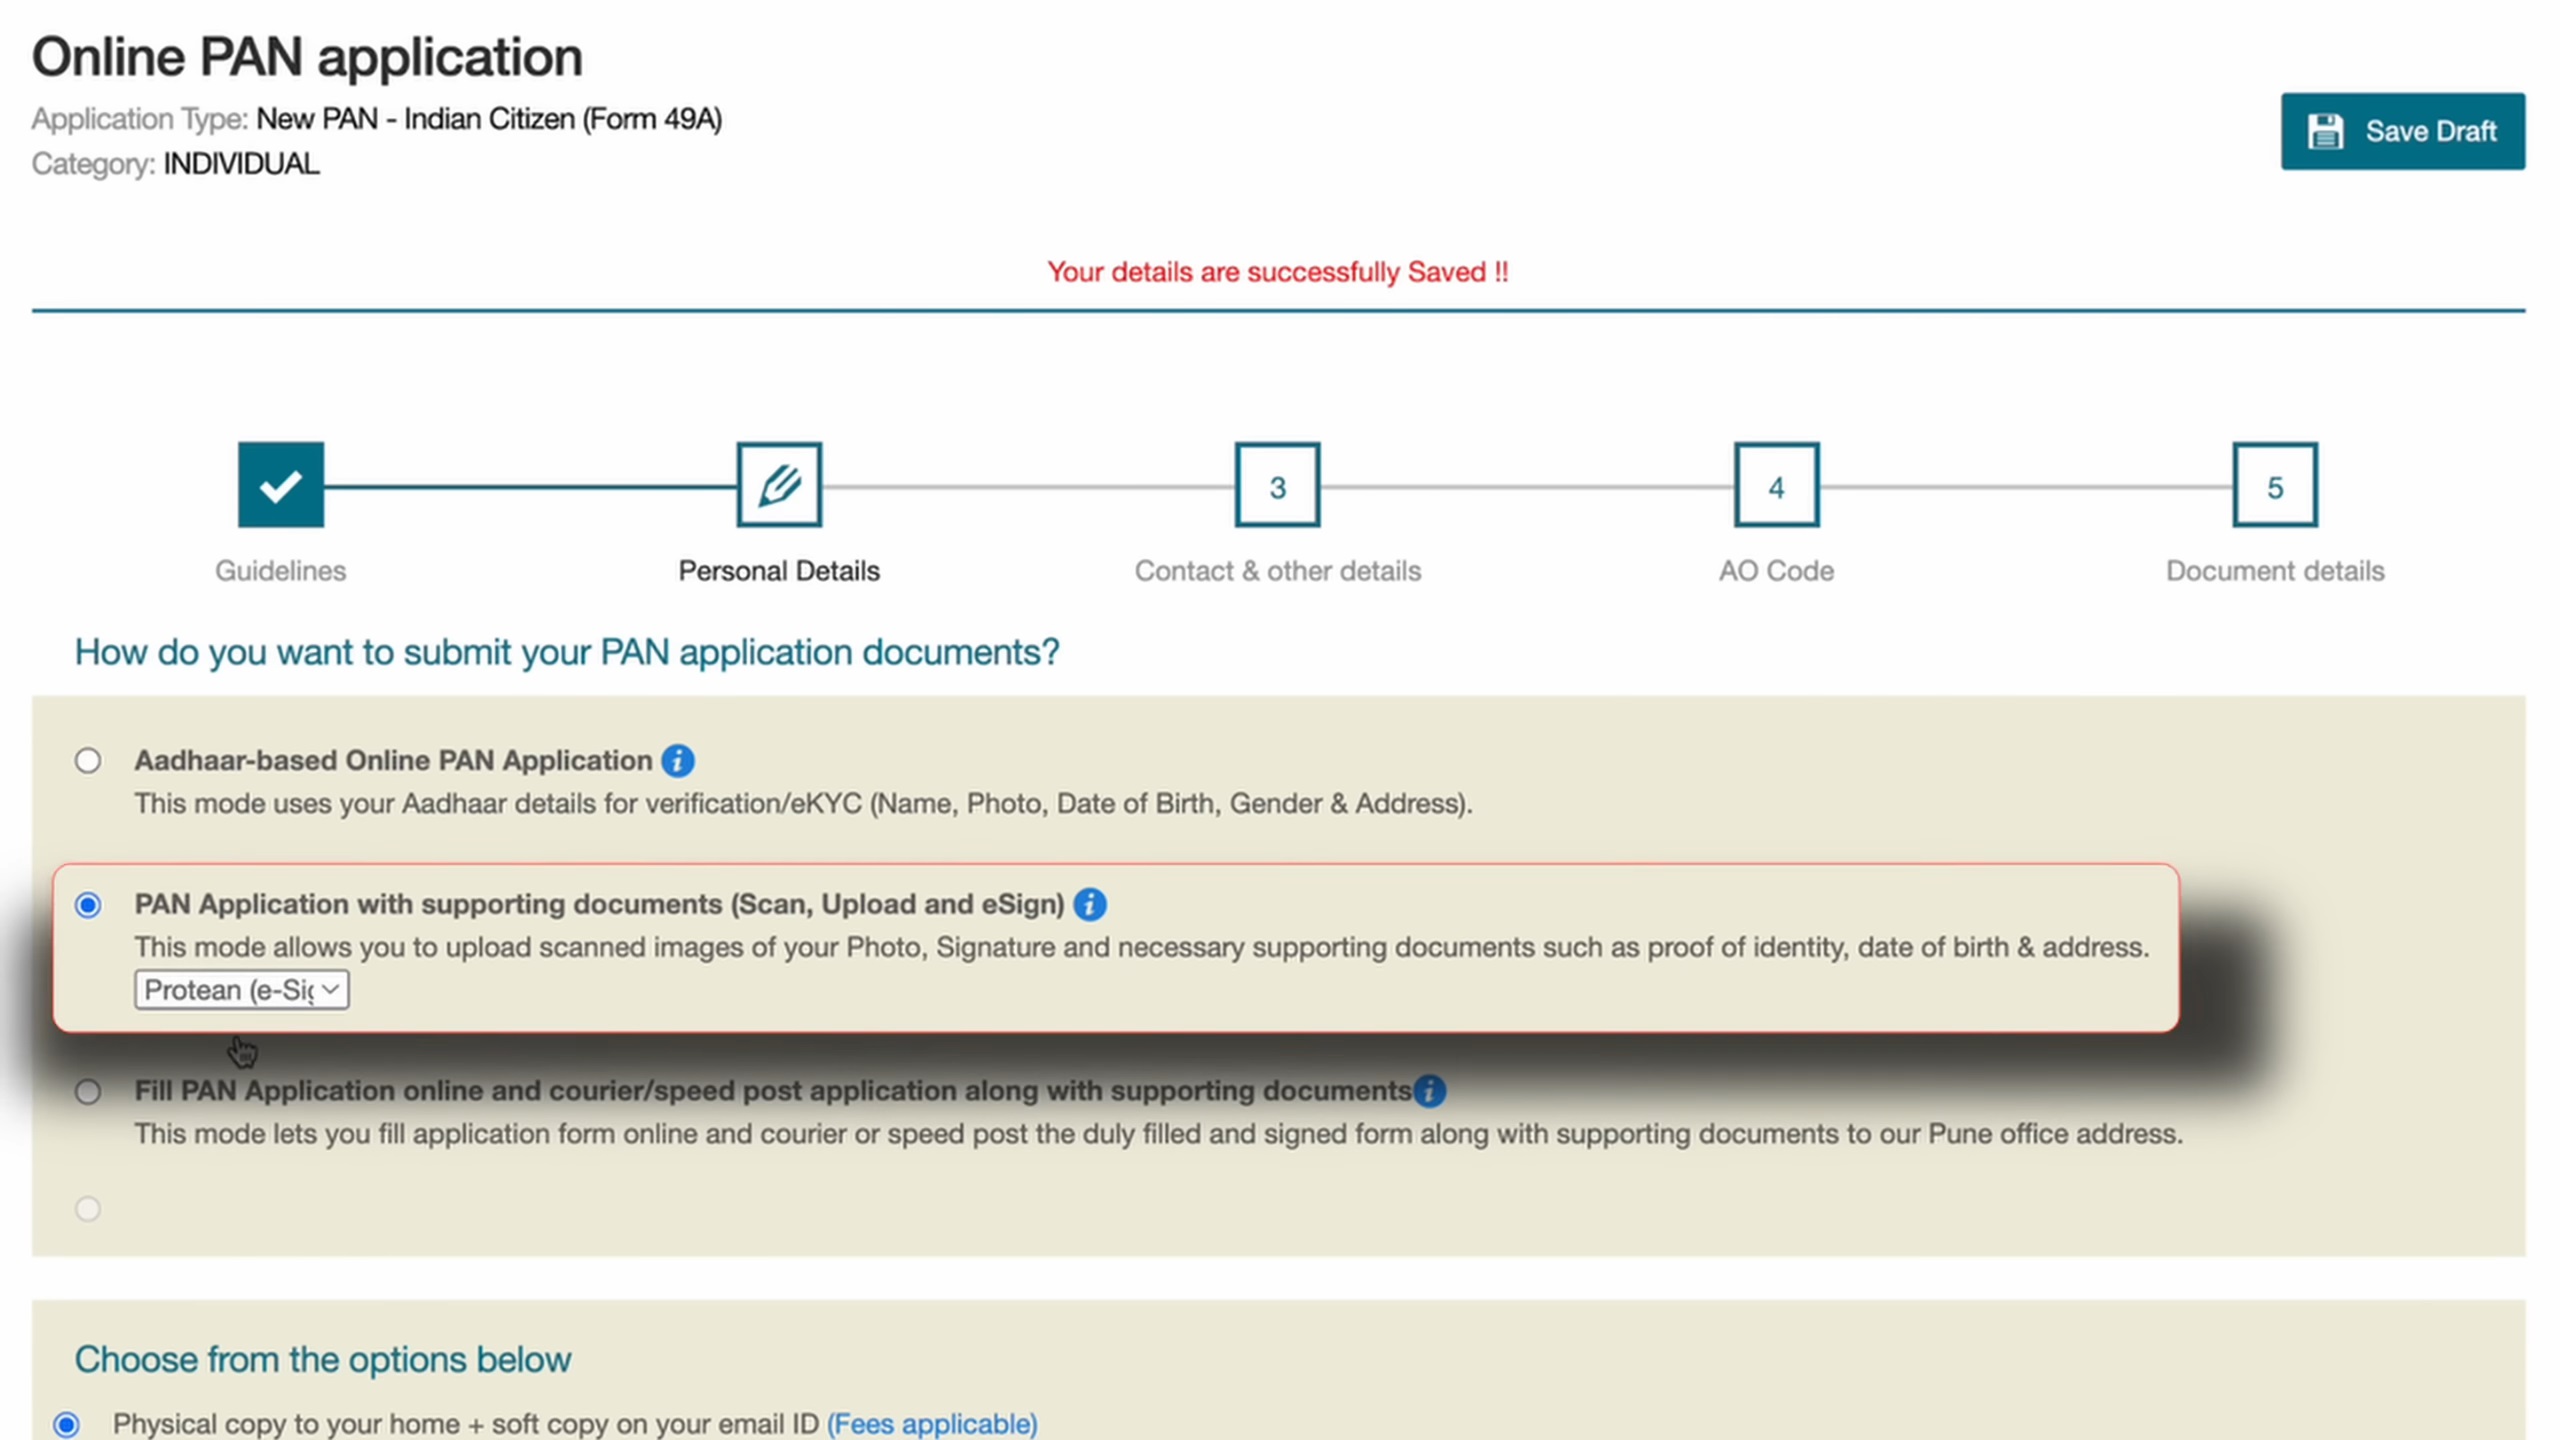Screen dimensions: 2560x1440
Task: Go to the AO Code step label
Action: 1775,570
